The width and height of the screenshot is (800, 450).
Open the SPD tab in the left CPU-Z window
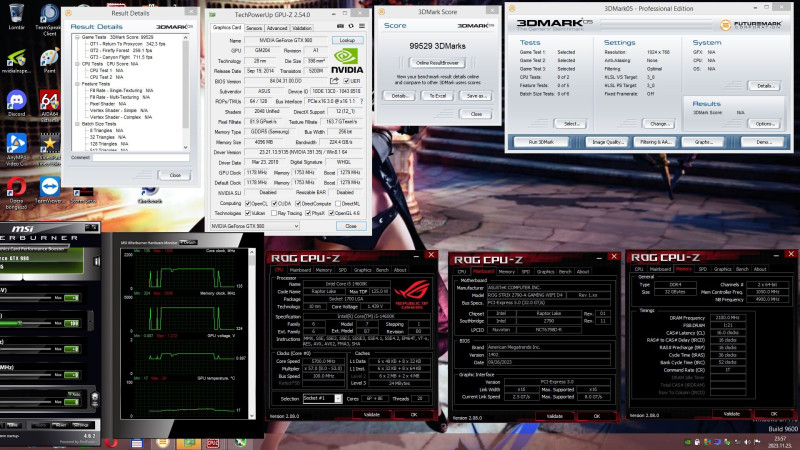tap(343, 270)
